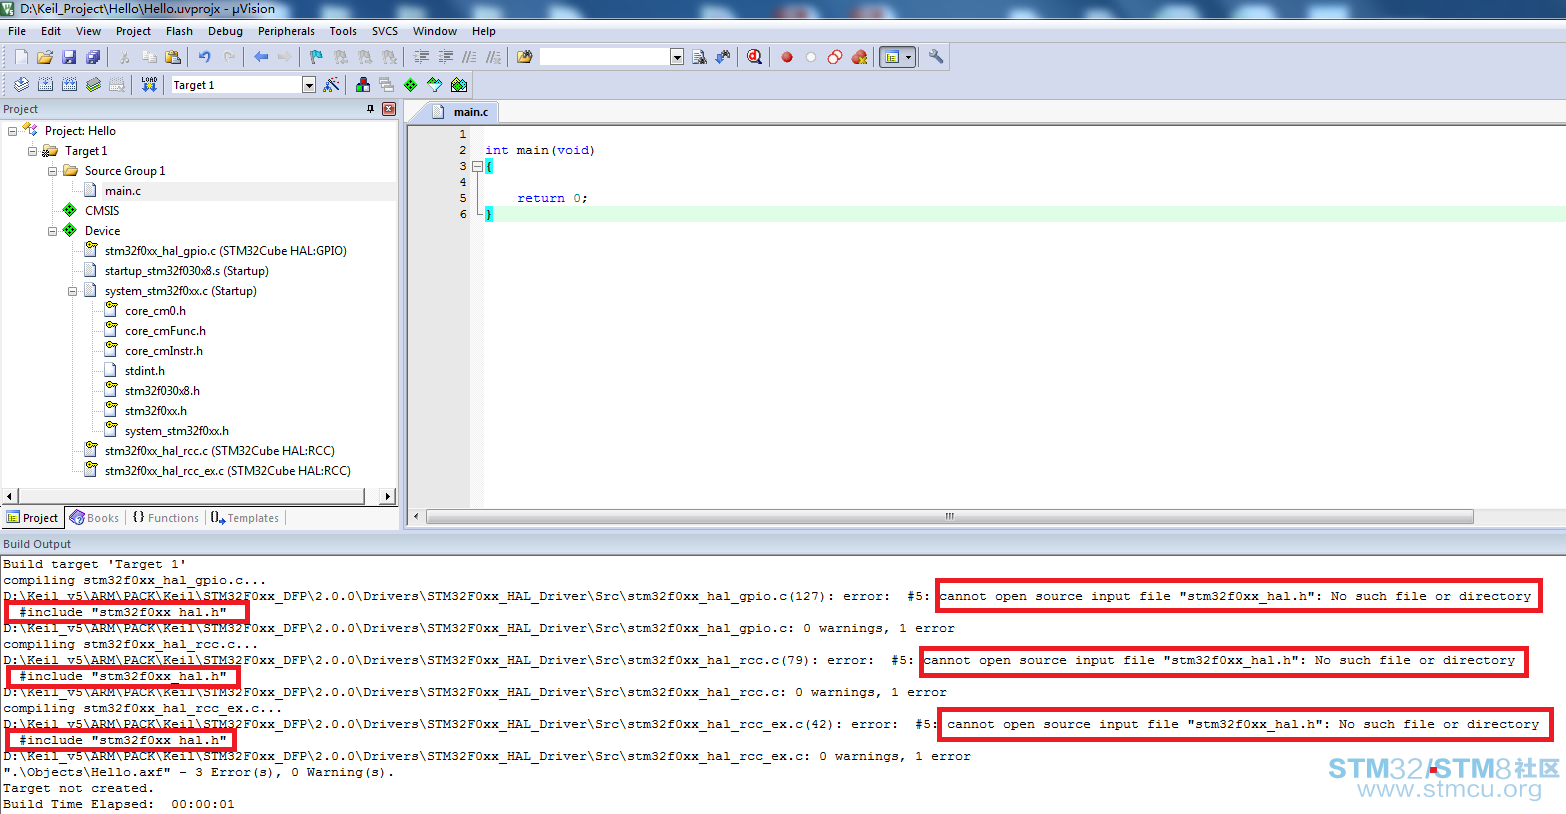Viewport: 1566px width, 814px height.
Task: Open Manage Run-Time Environment with the green diamond icon
Action: coord(411,85)
